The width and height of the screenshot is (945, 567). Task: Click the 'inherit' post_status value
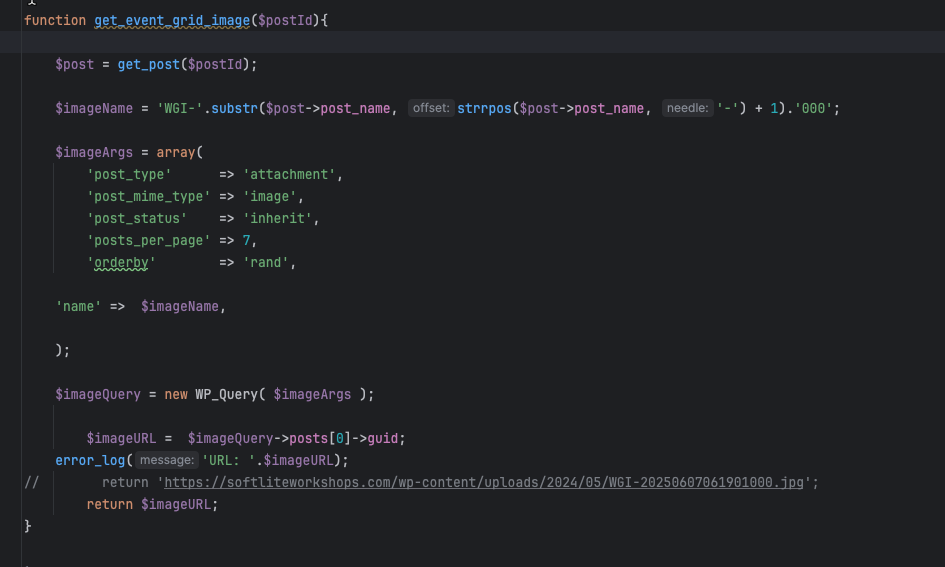point(277,219)
